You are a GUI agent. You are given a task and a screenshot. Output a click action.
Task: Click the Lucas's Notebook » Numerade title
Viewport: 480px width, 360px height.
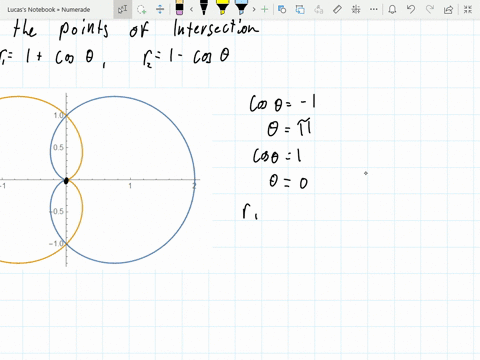pyautogui.click(x=49, y=10)
